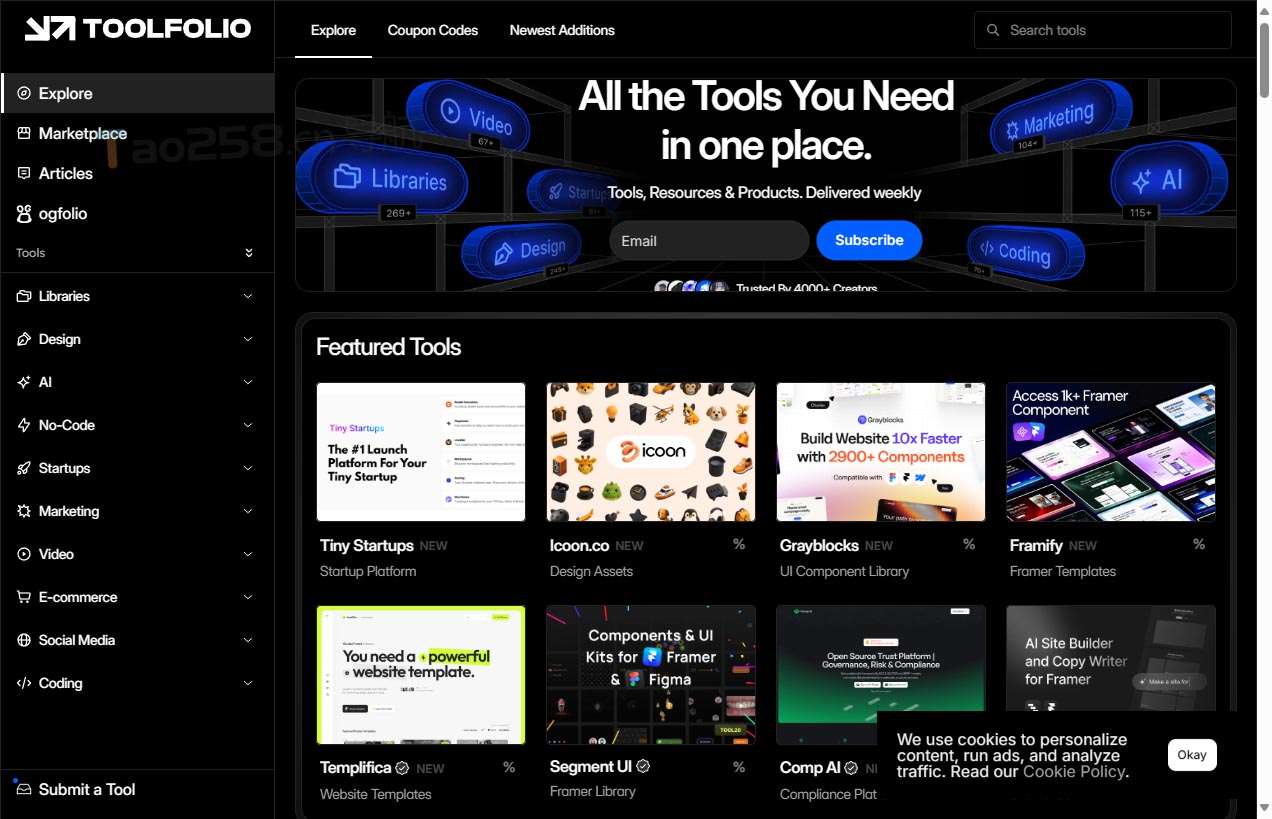
Task: Expand the Social Media category chevron
Action: coord(248,640)
